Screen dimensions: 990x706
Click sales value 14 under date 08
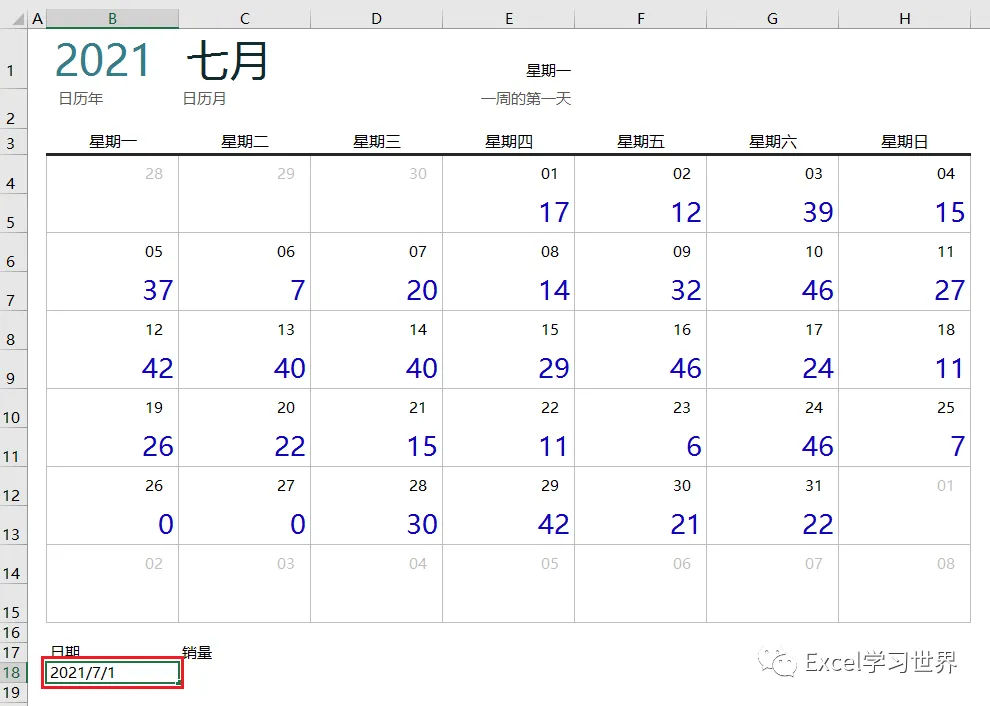pos(554,290)
